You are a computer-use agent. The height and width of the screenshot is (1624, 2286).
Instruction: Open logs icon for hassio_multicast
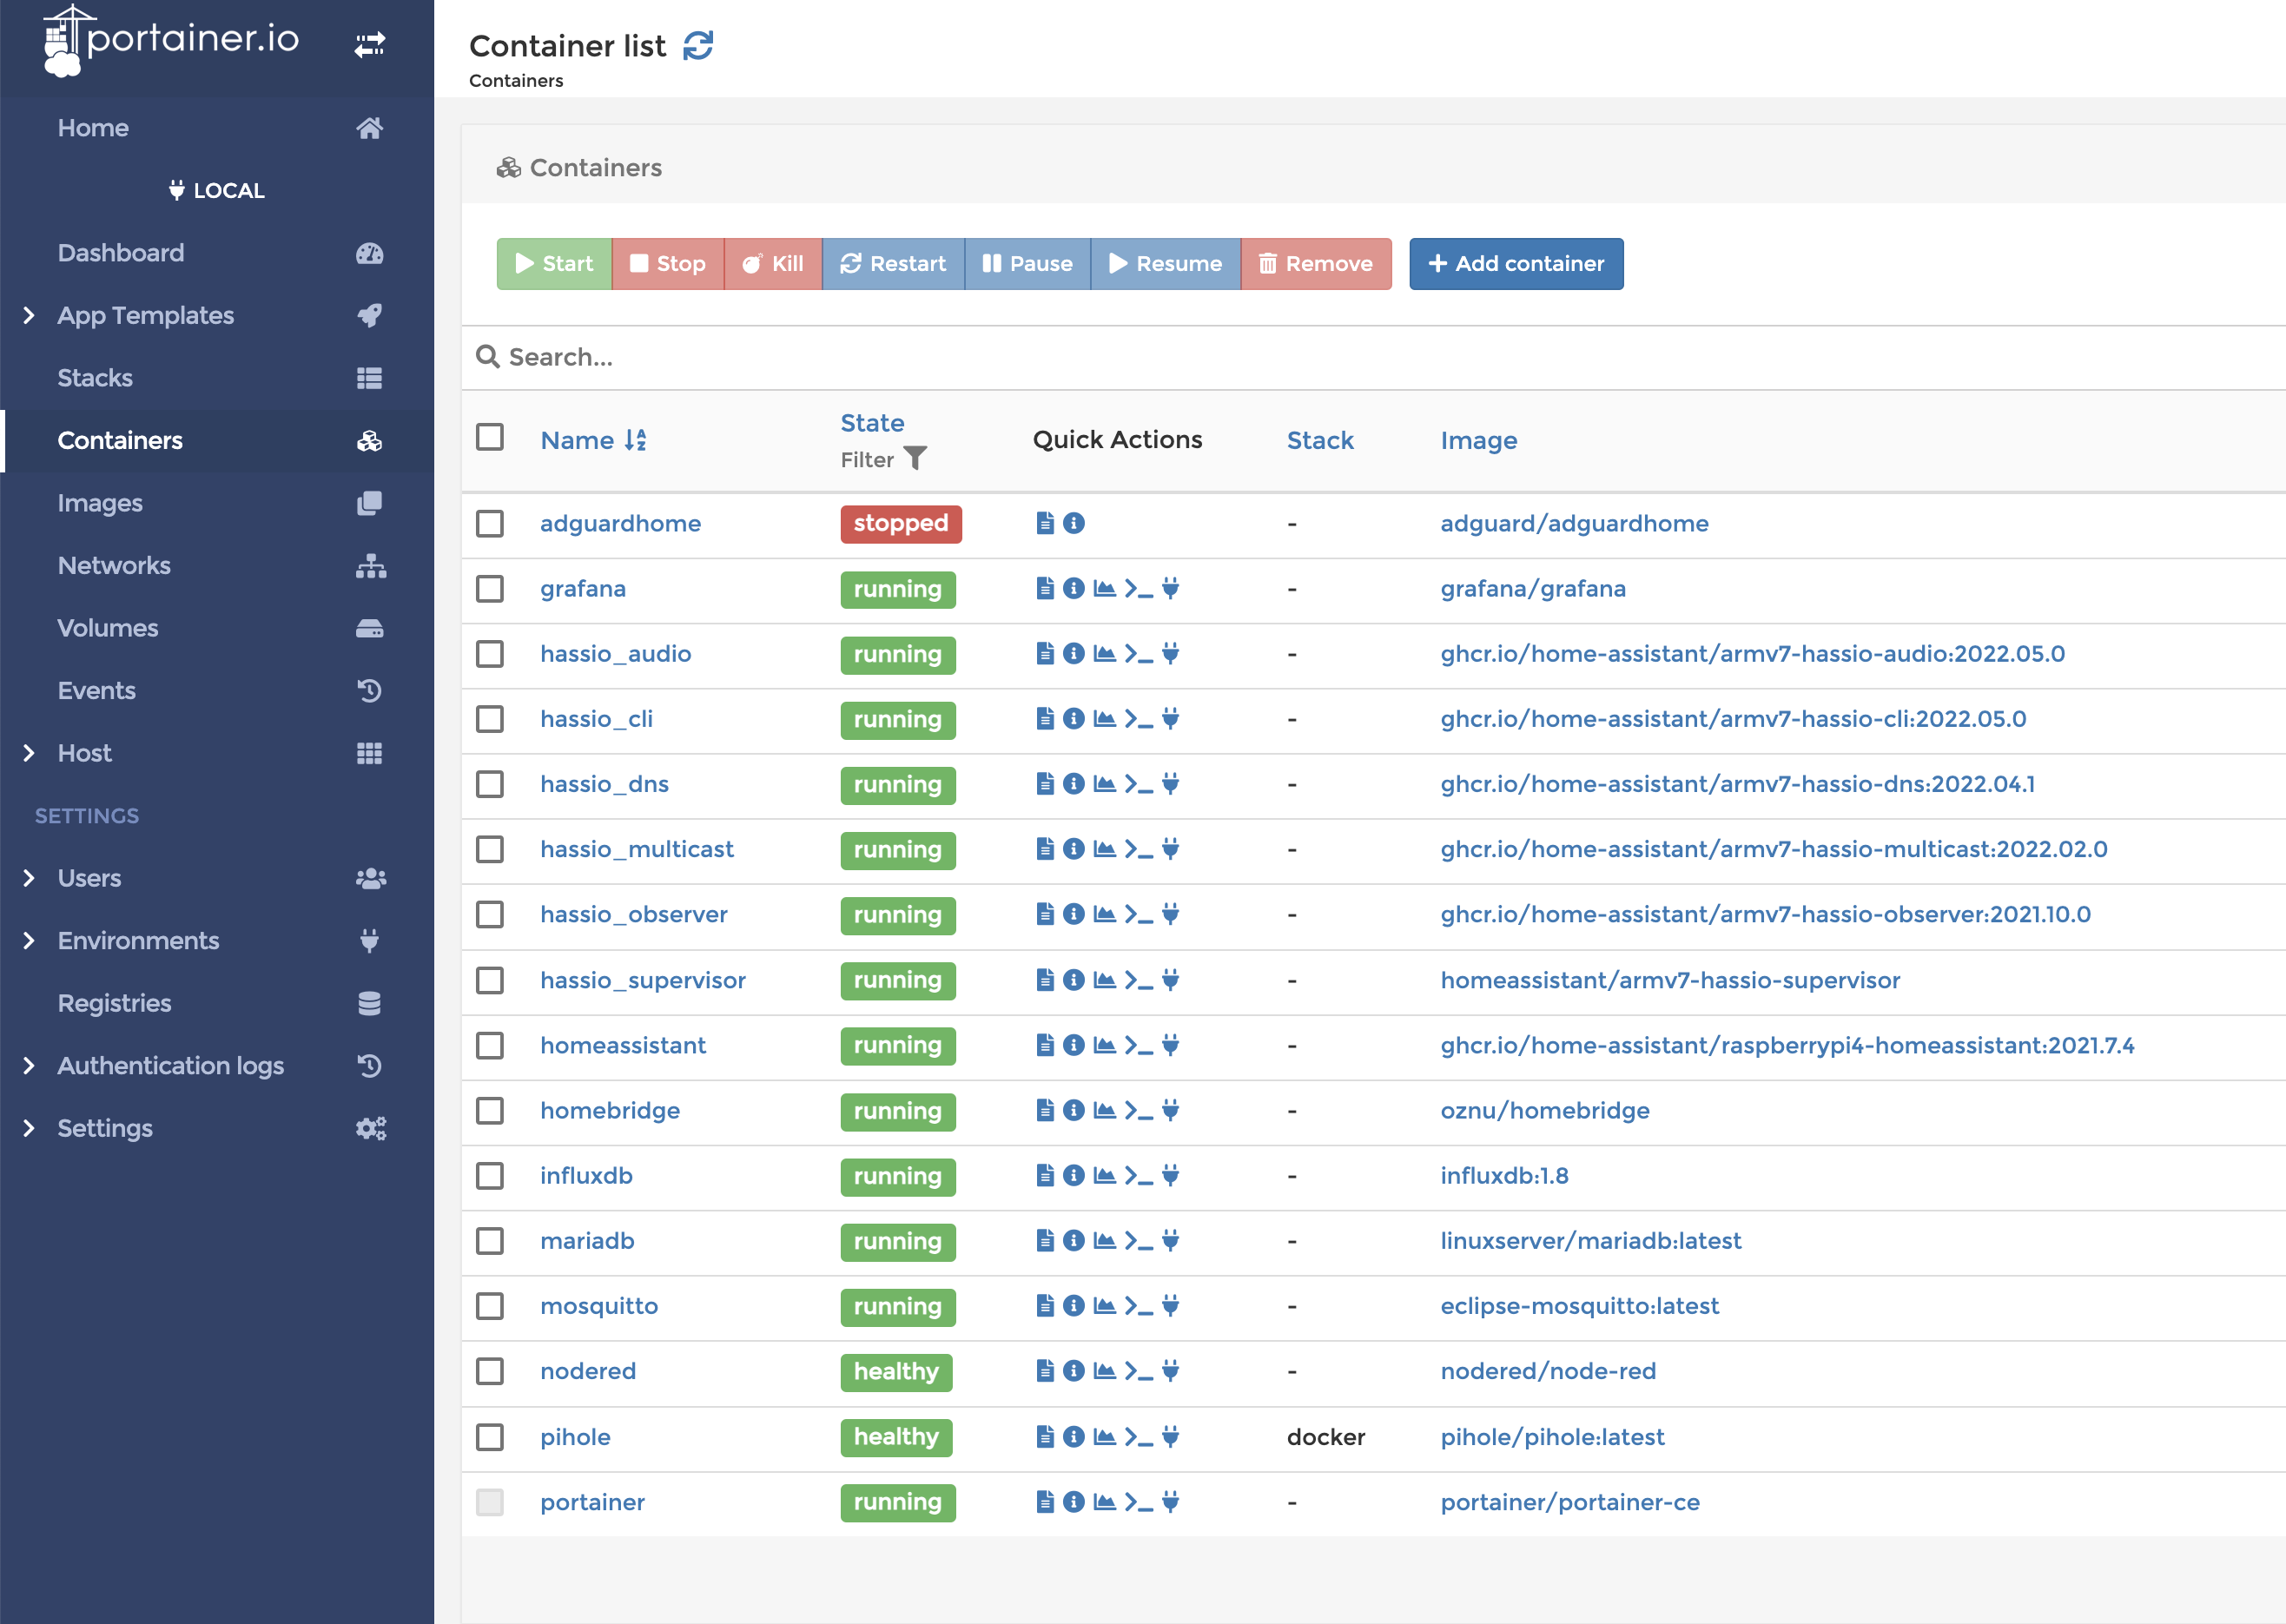1045,849
